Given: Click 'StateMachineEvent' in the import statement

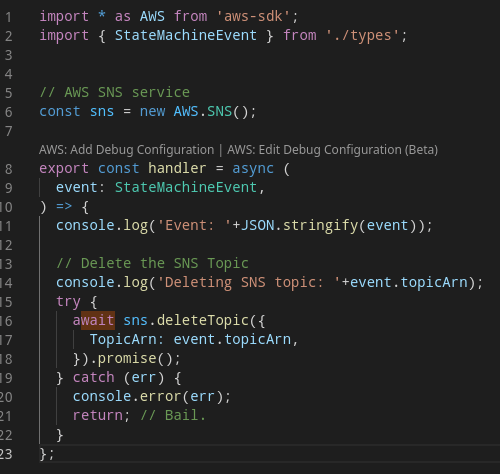Looking at the screenshot, I should tap(186, 35).
